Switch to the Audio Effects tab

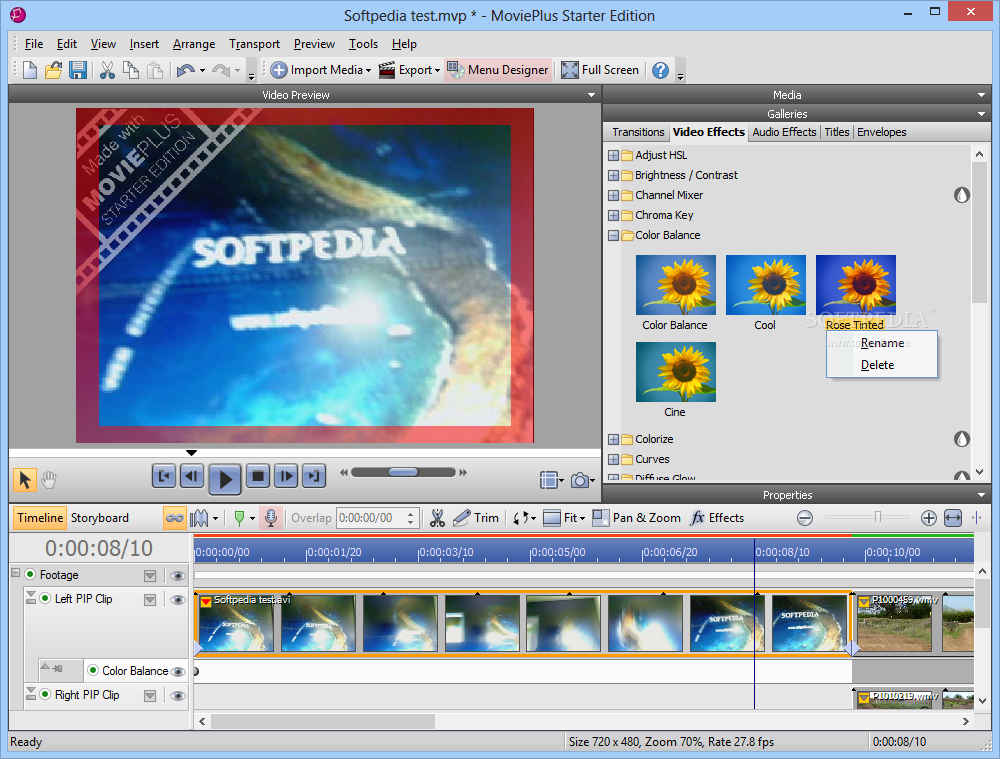coord(784,132)
